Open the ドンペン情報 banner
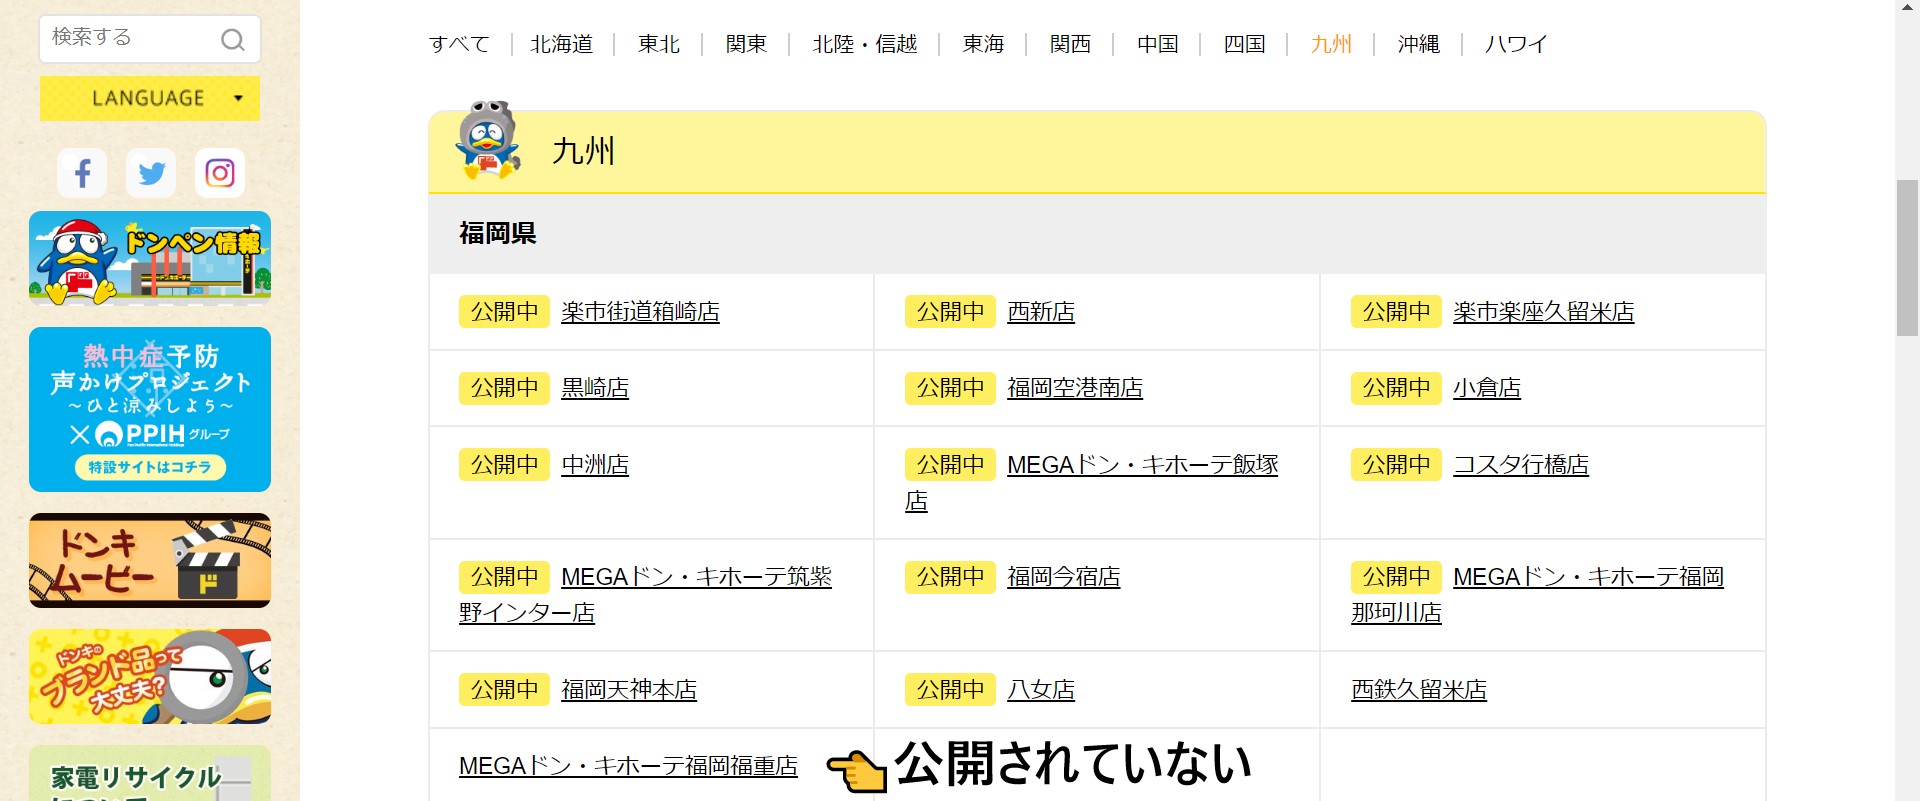Image resolution: width=1920 pixels, height=801 pixels. tap(150, 257)
